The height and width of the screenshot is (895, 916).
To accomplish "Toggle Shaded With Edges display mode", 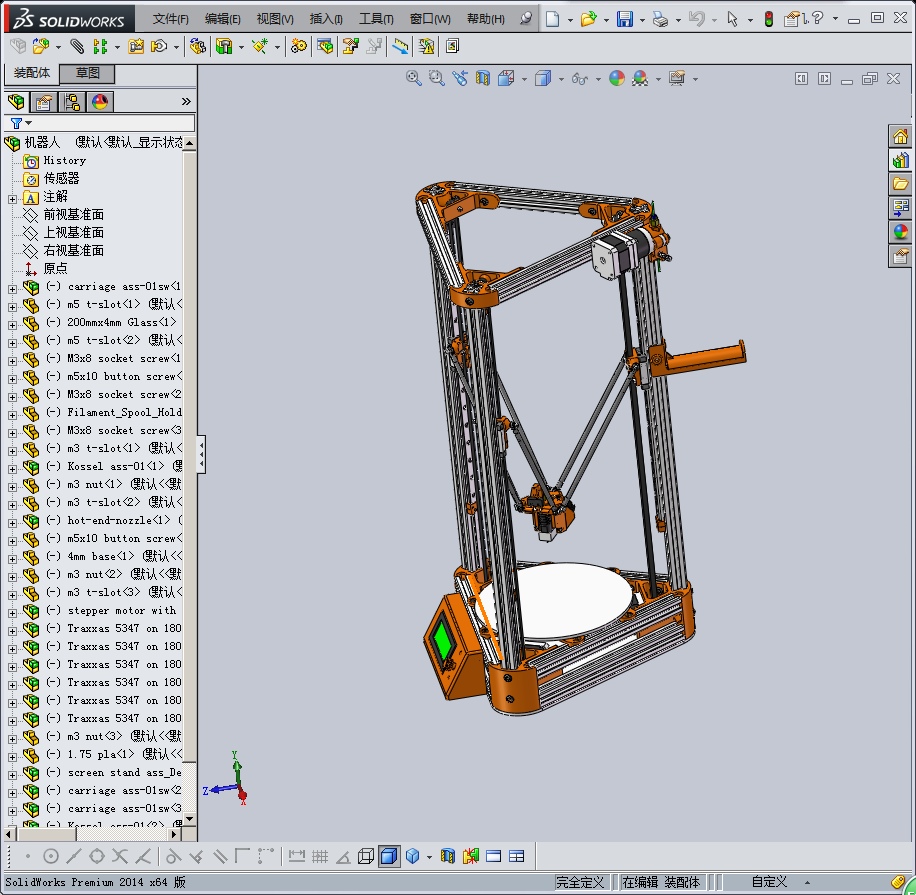I will tap(389, 856).
